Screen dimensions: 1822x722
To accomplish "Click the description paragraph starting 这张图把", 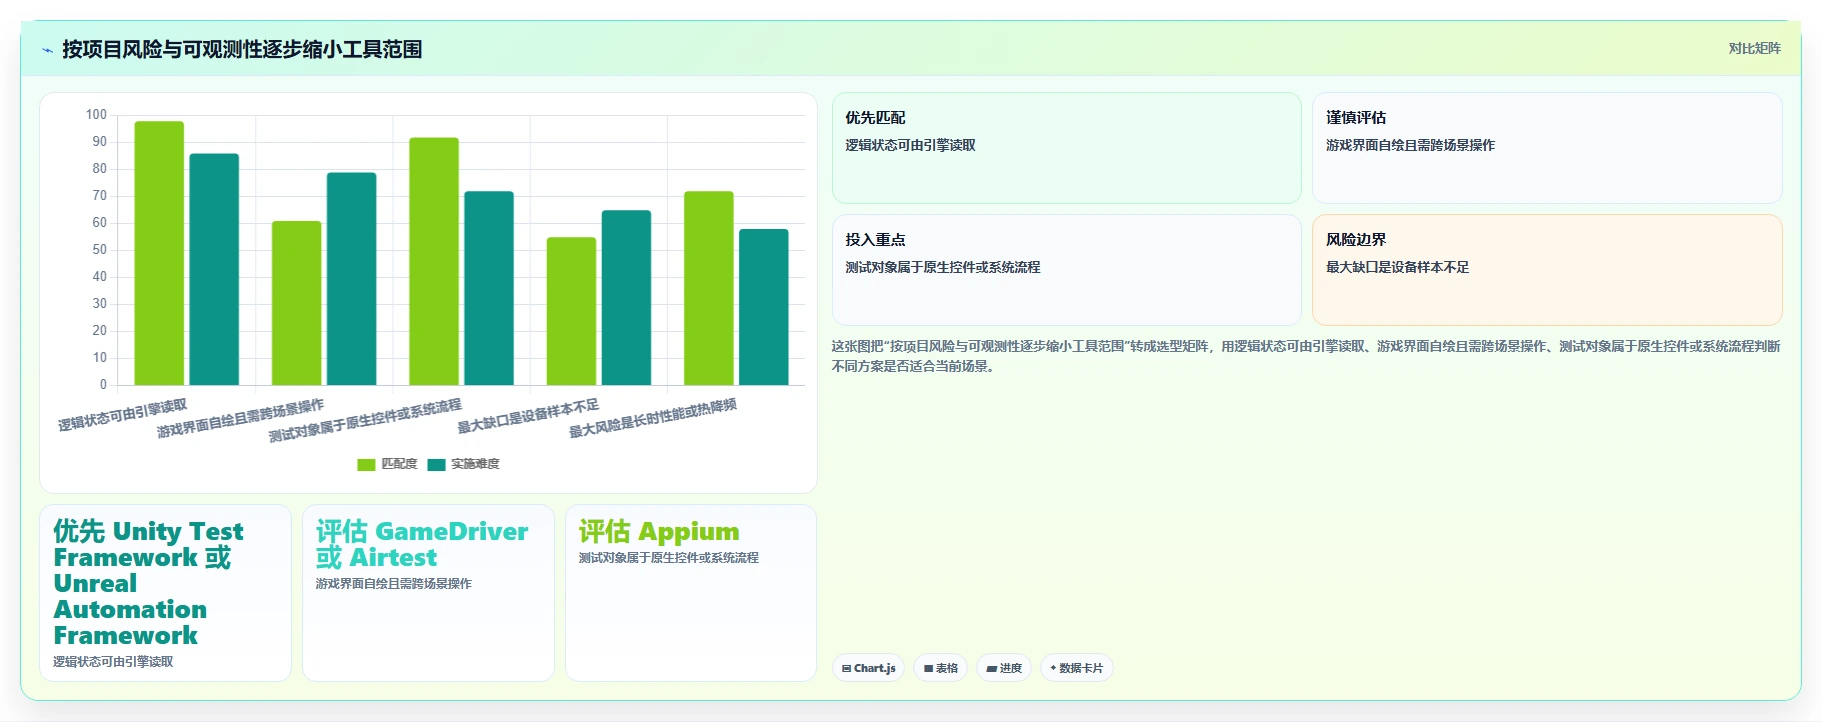I will point(1306,356).
